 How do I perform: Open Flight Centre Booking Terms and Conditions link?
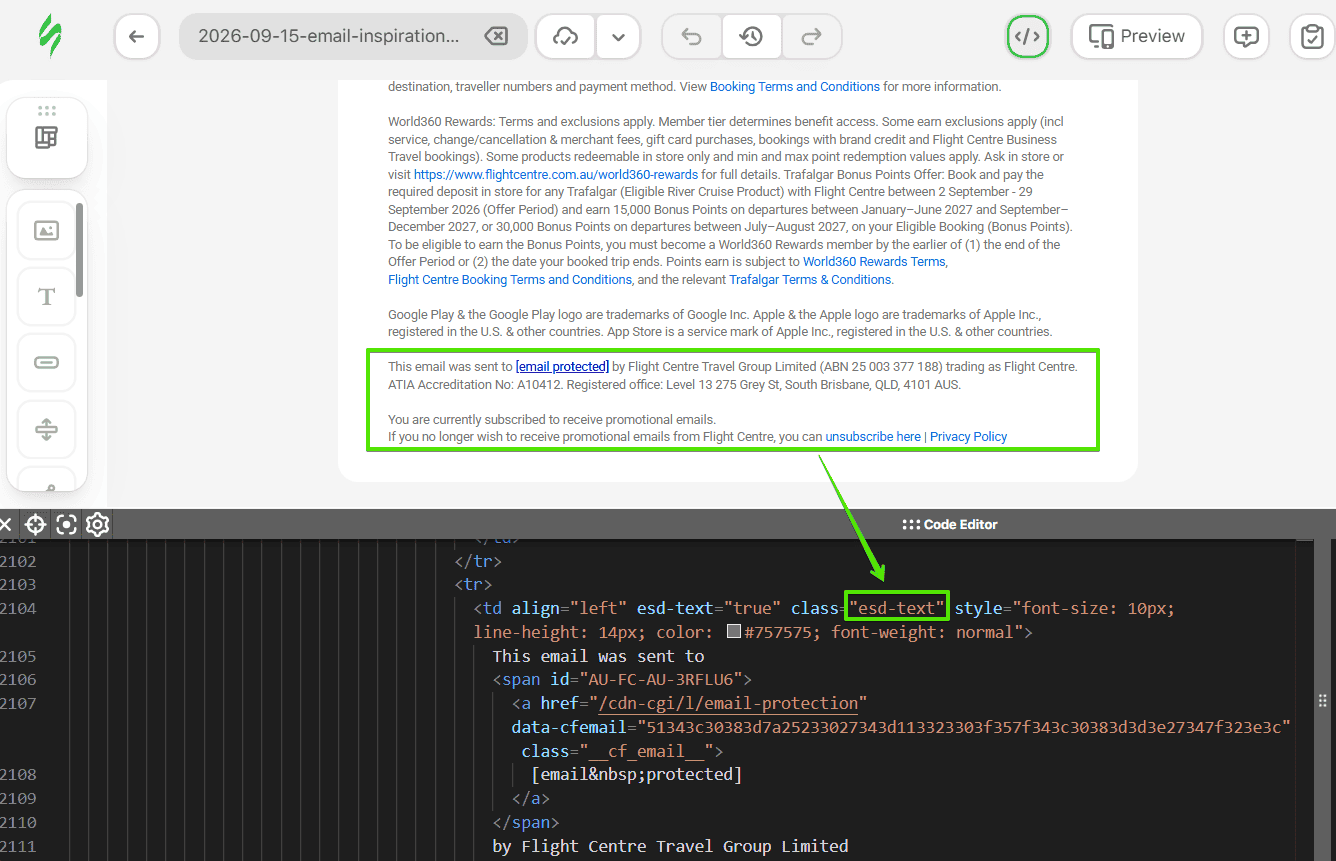click(510, 280)
